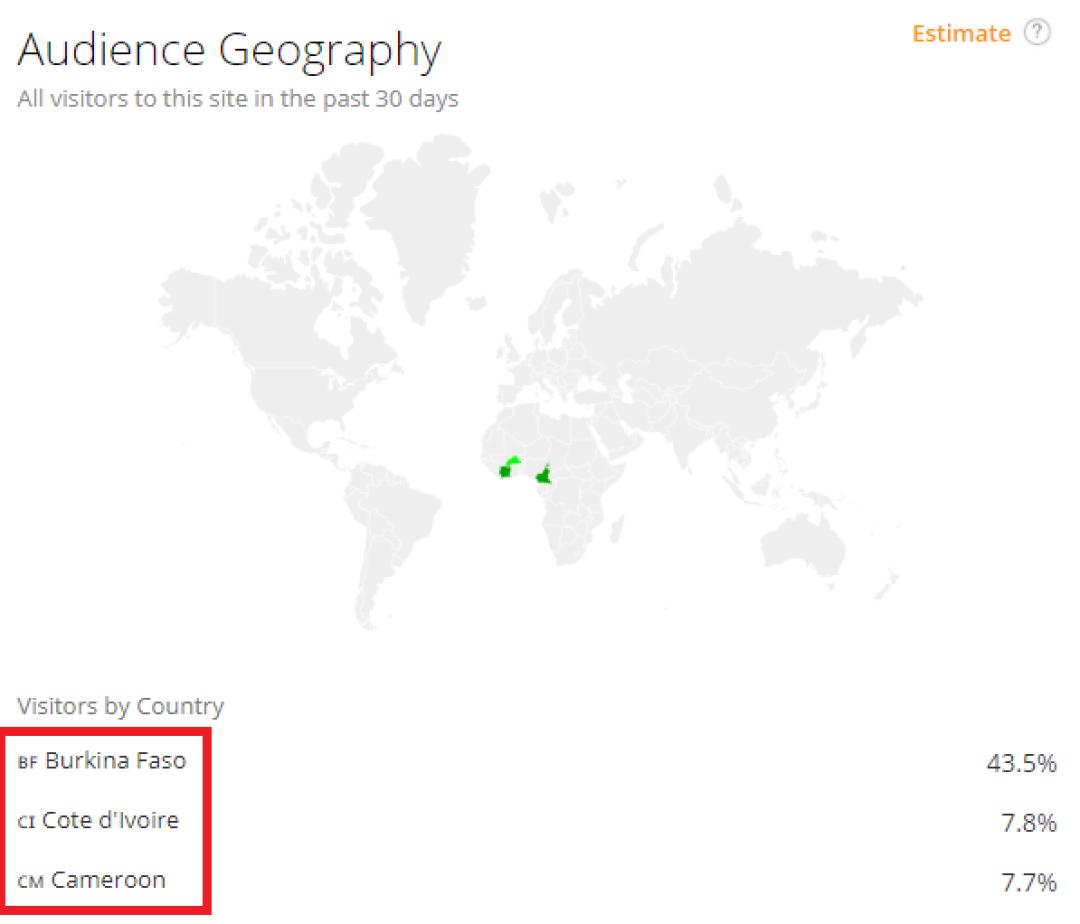Click the past 30 days subtitle text
1080x924 pixels.
tap(238, 99)
